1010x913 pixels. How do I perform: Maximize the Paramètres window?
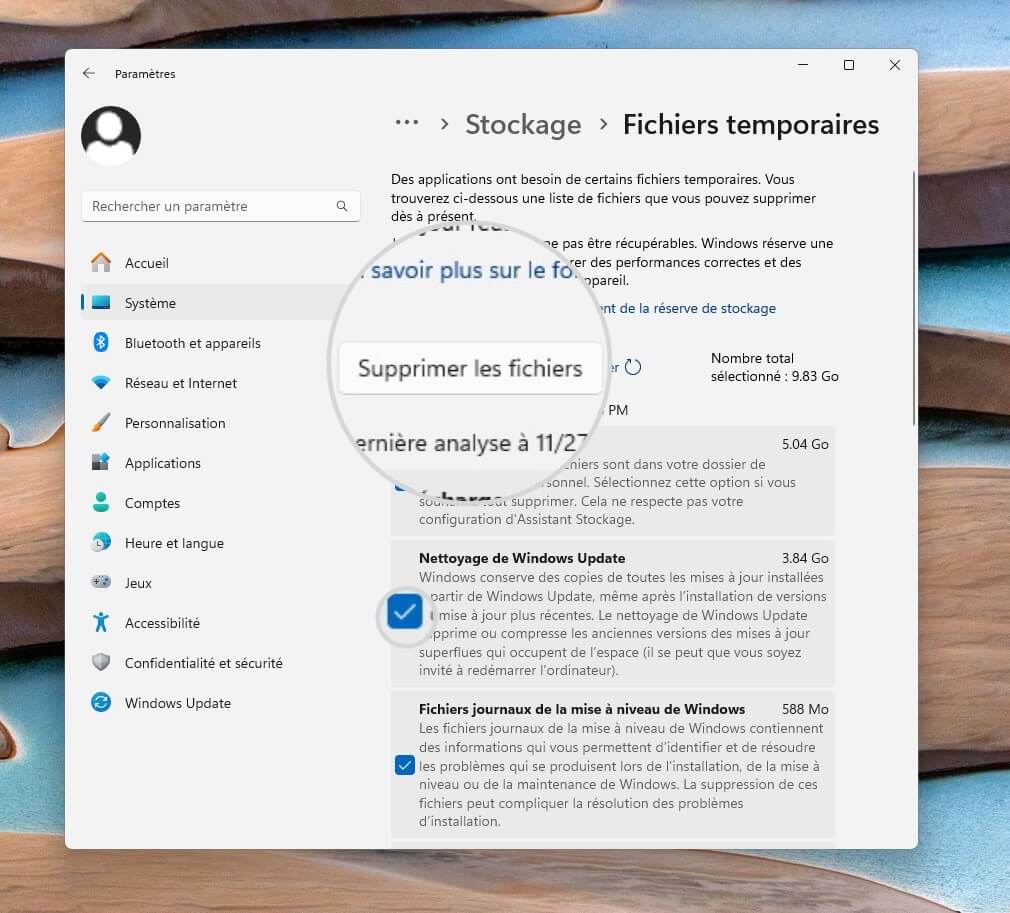pyautogui.click(x=849, y=65)
